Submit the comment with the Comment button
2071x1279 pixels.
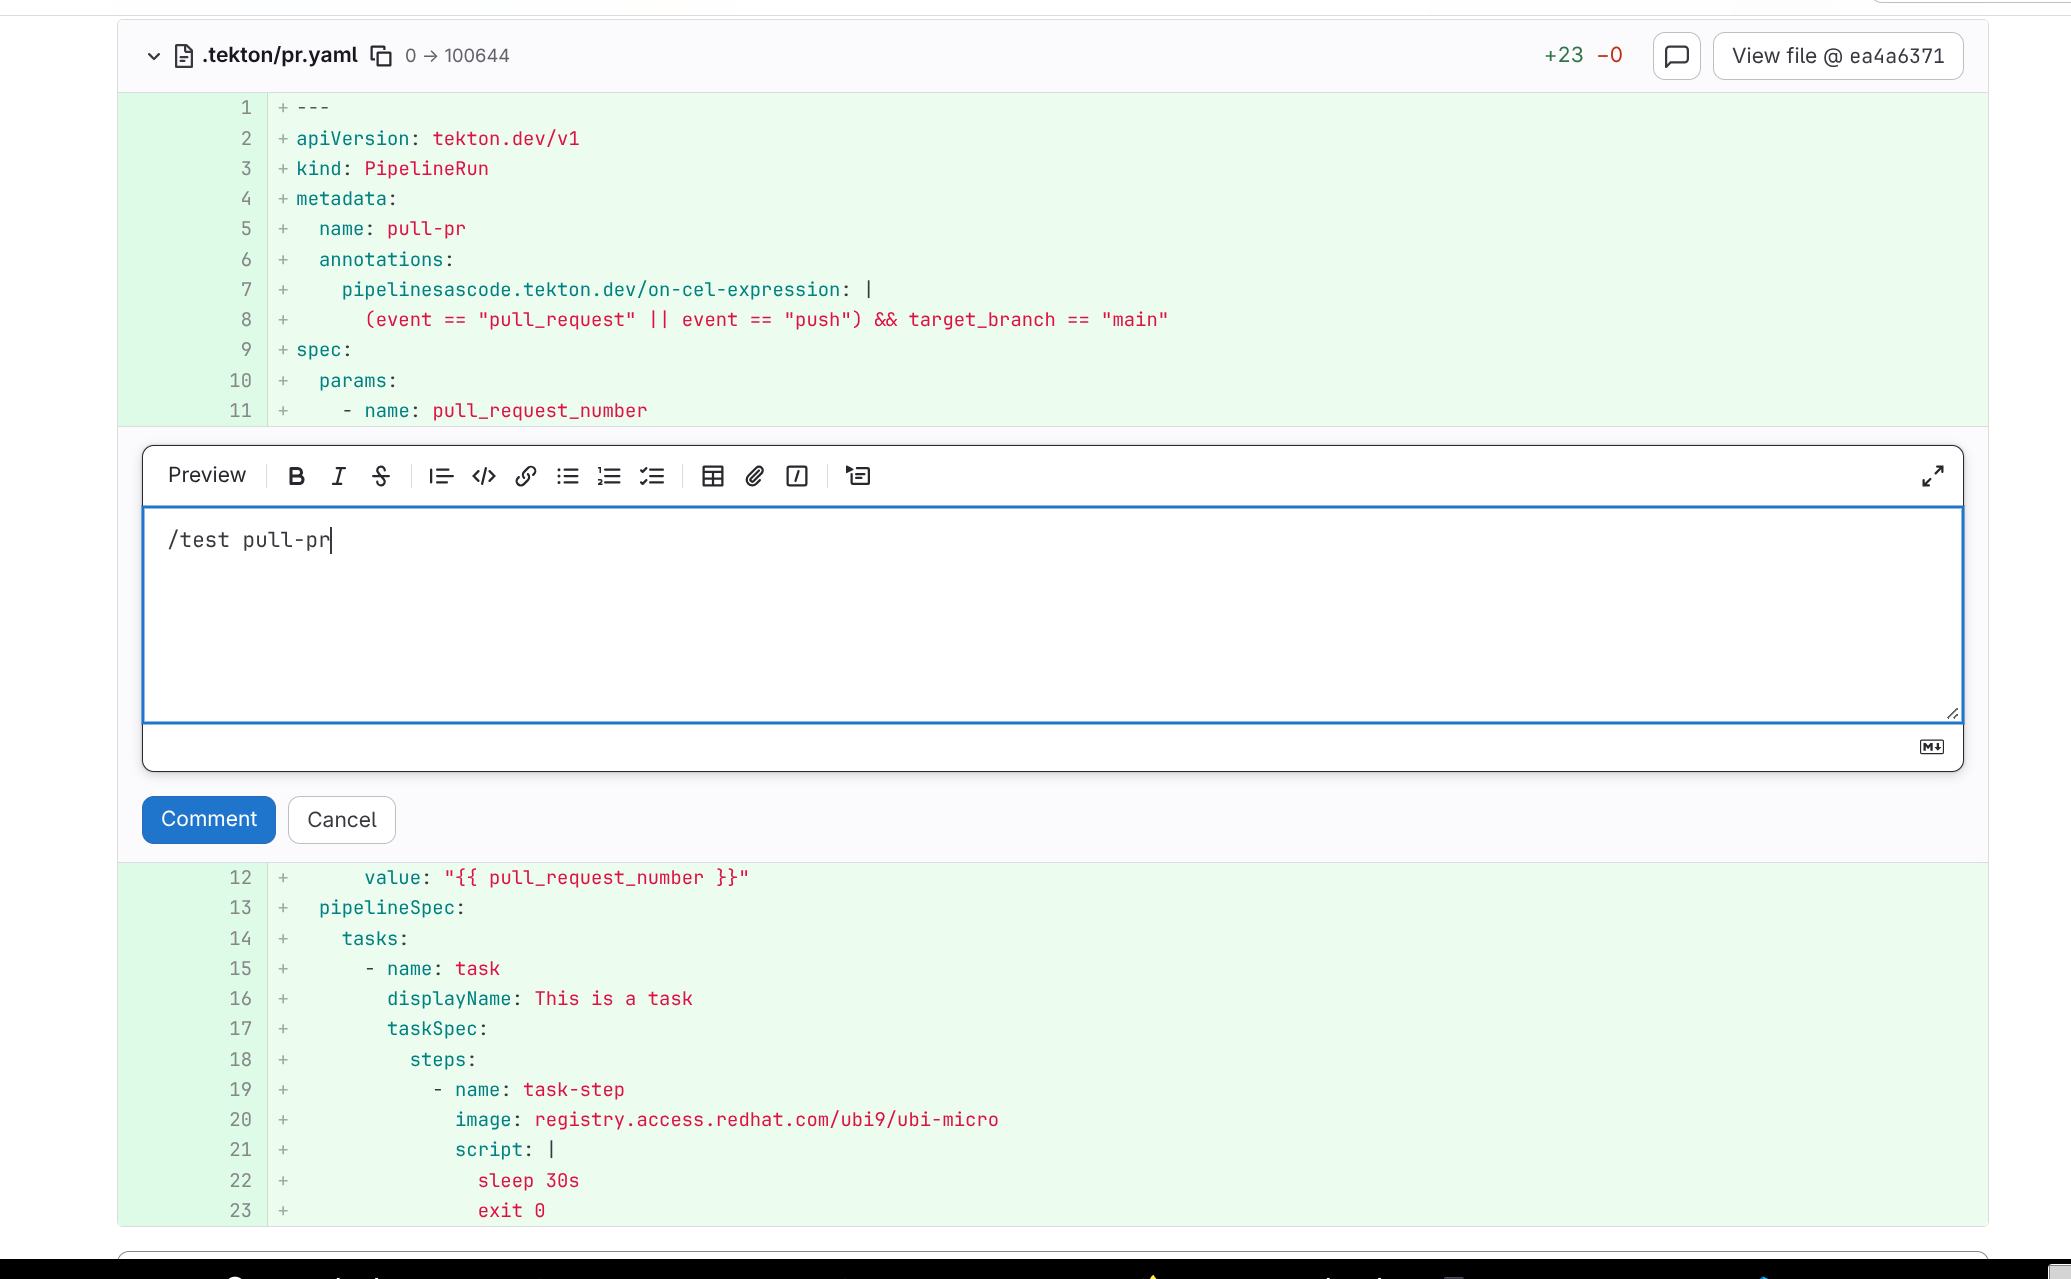click(x=208, y=819)
